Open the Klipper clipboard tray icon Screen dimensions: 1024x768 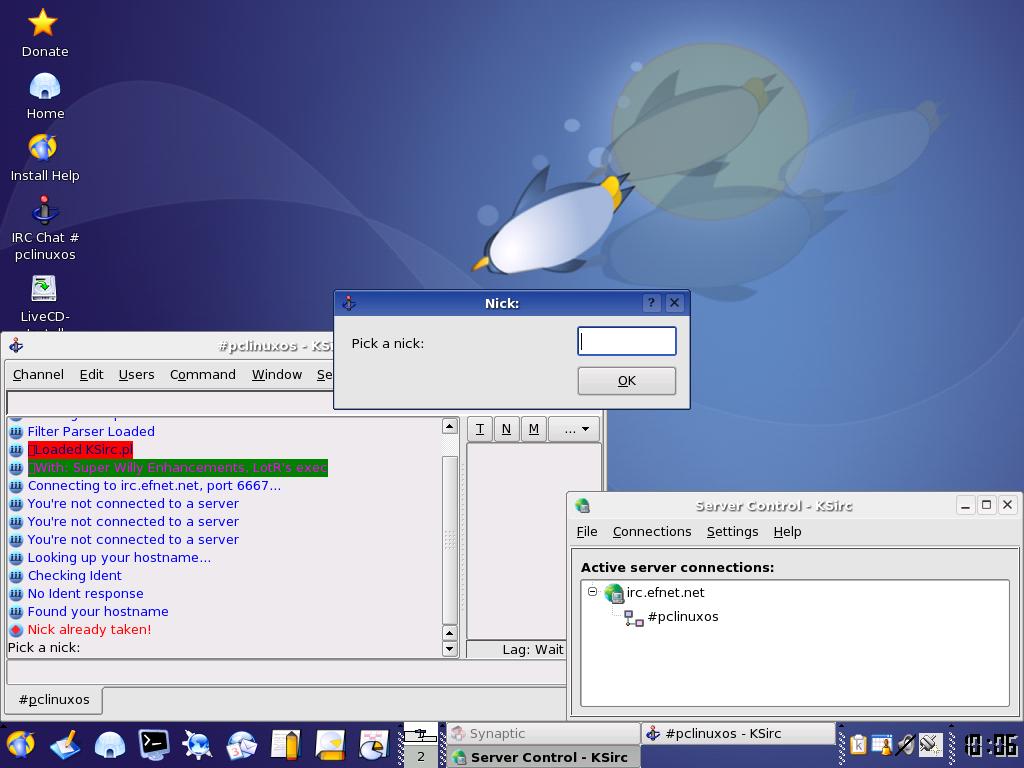859,744
